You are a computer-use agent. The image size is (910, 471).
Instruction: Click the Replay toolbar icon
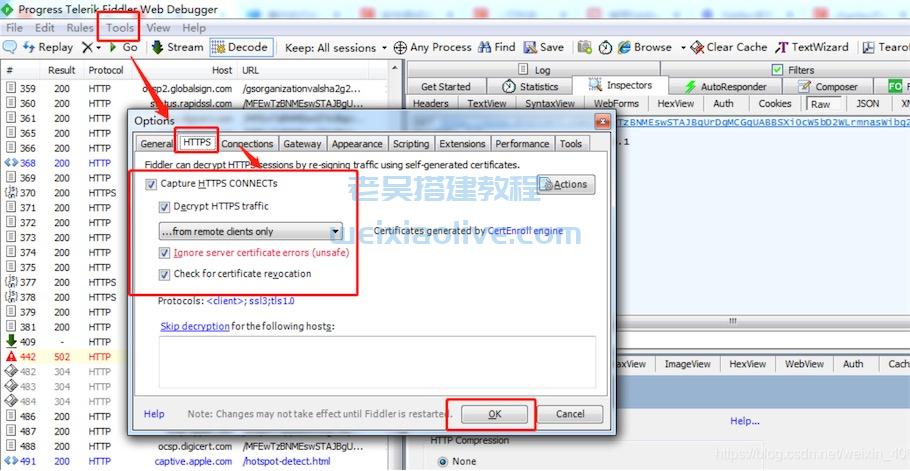coord(47,47)
